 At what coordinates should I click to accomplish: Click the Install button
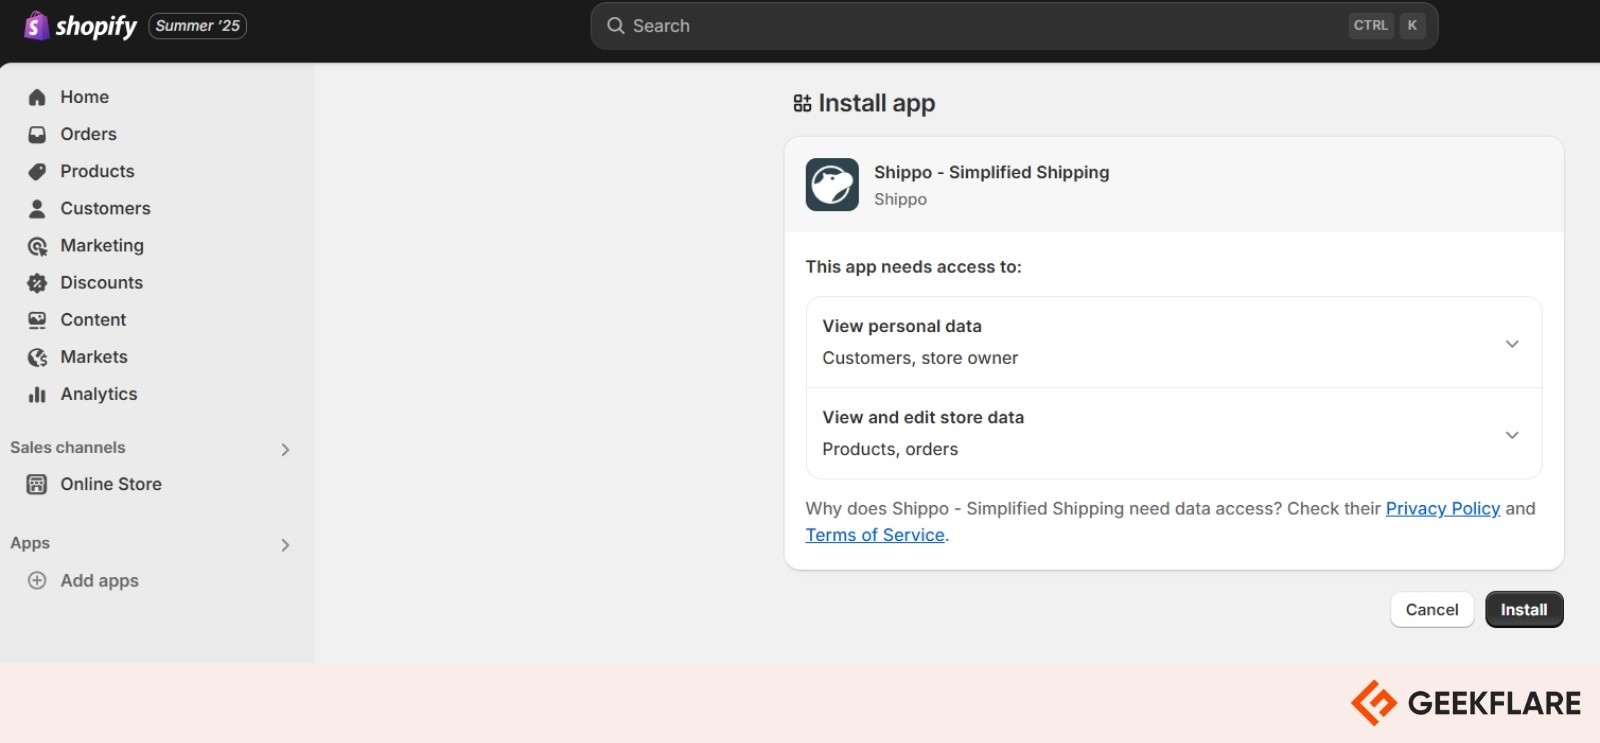1524,609
